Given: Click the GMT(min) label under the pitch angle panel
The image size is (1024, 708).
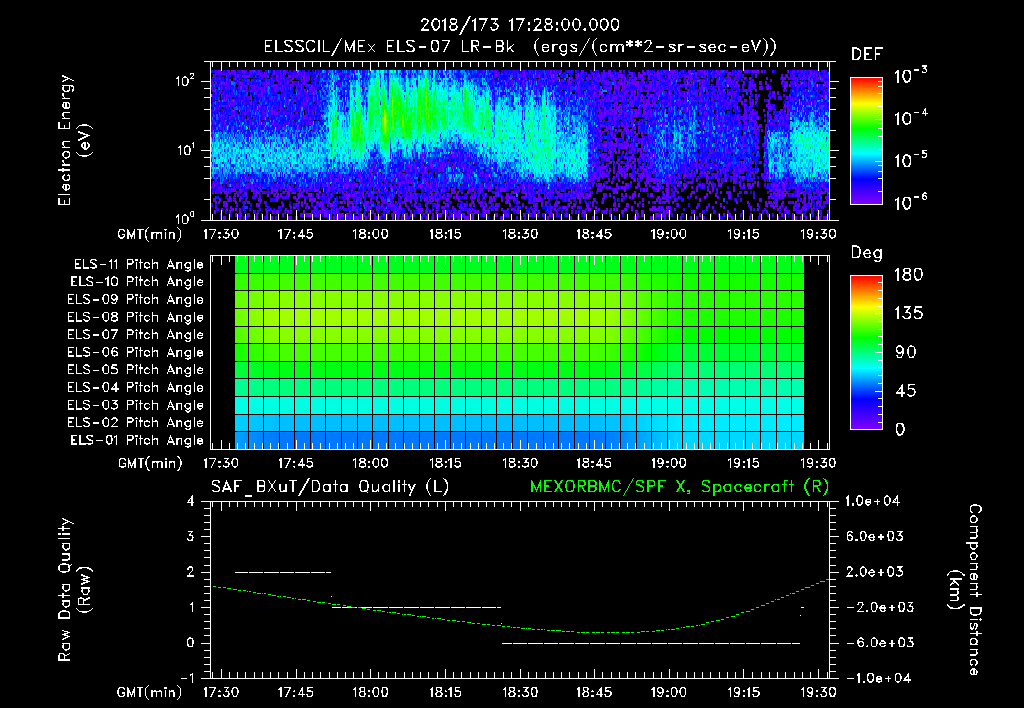Looking at the screenshot, I should [150, 464].
